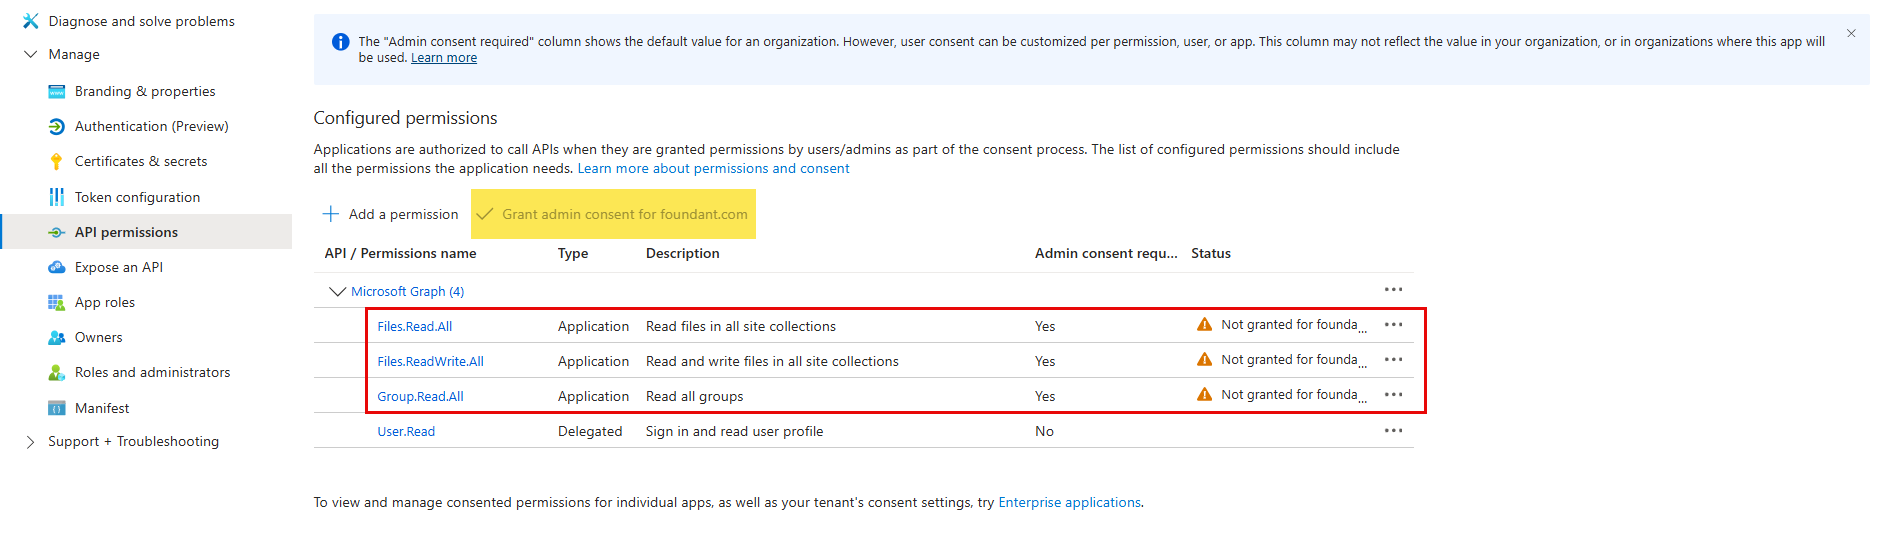The width and height of the screenshot is (1890, 535).
Task: Click the Branding & properties icon
Action: coord(57,91)
